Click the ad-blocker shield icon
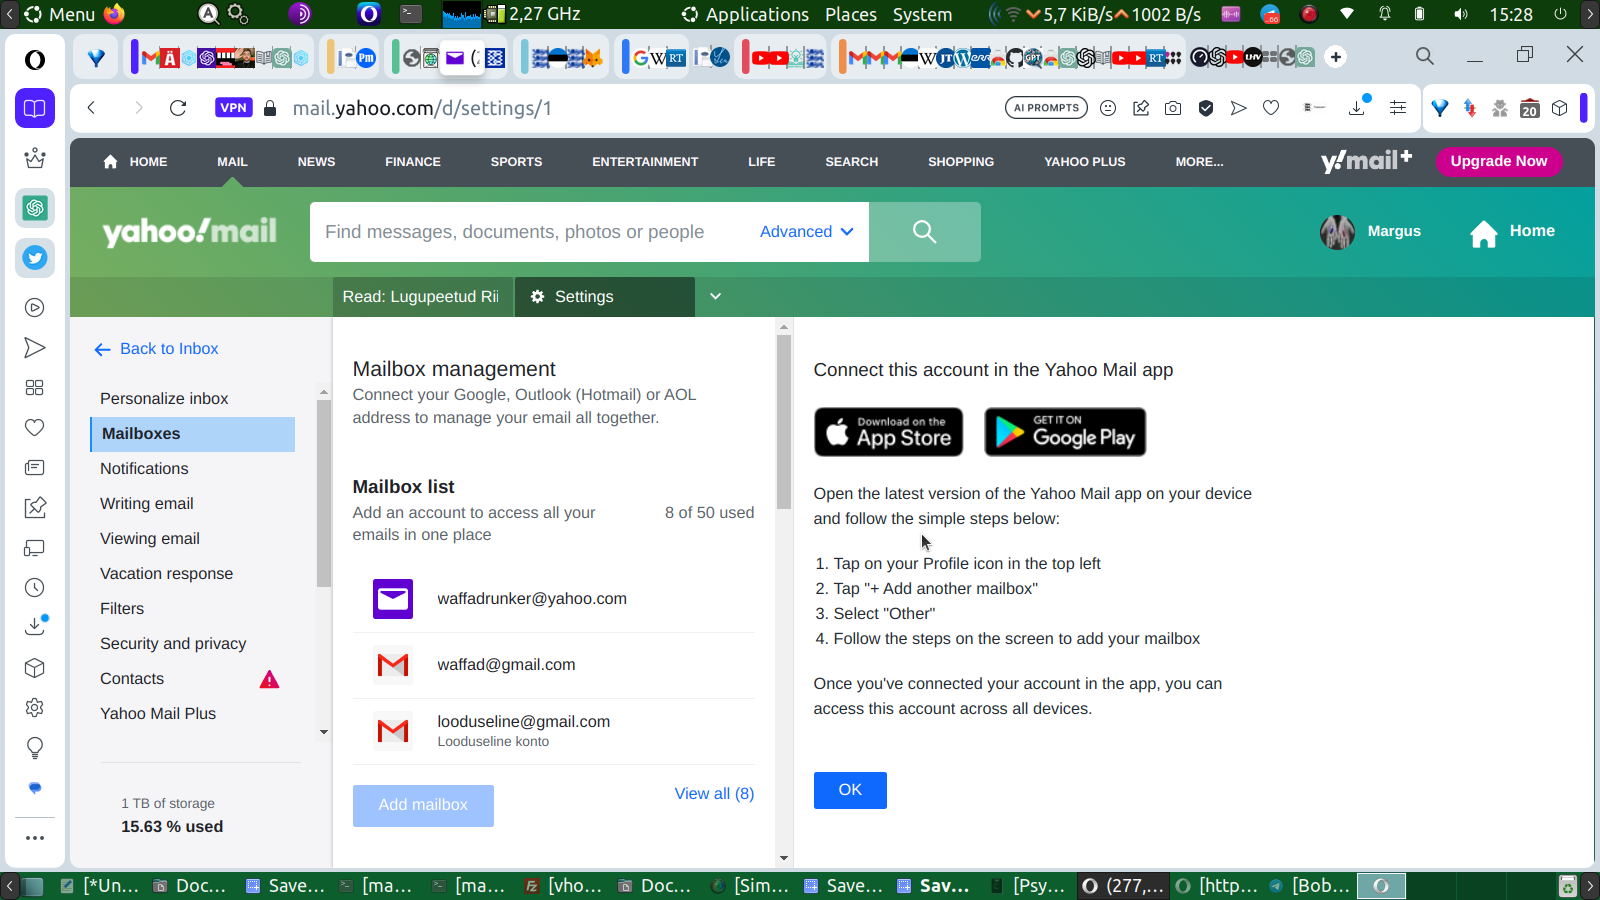This screenshot has width=1600, height=900. [x=1206, y=108]
